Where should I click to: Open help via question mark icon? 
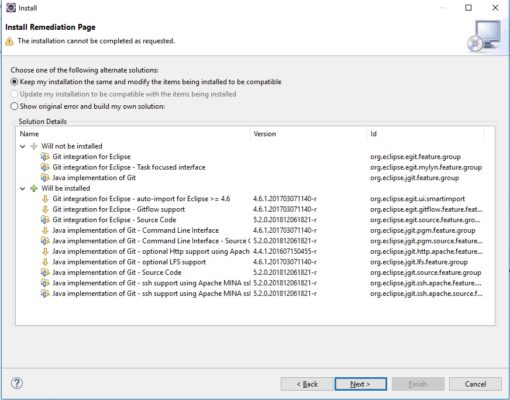[17, 383]
